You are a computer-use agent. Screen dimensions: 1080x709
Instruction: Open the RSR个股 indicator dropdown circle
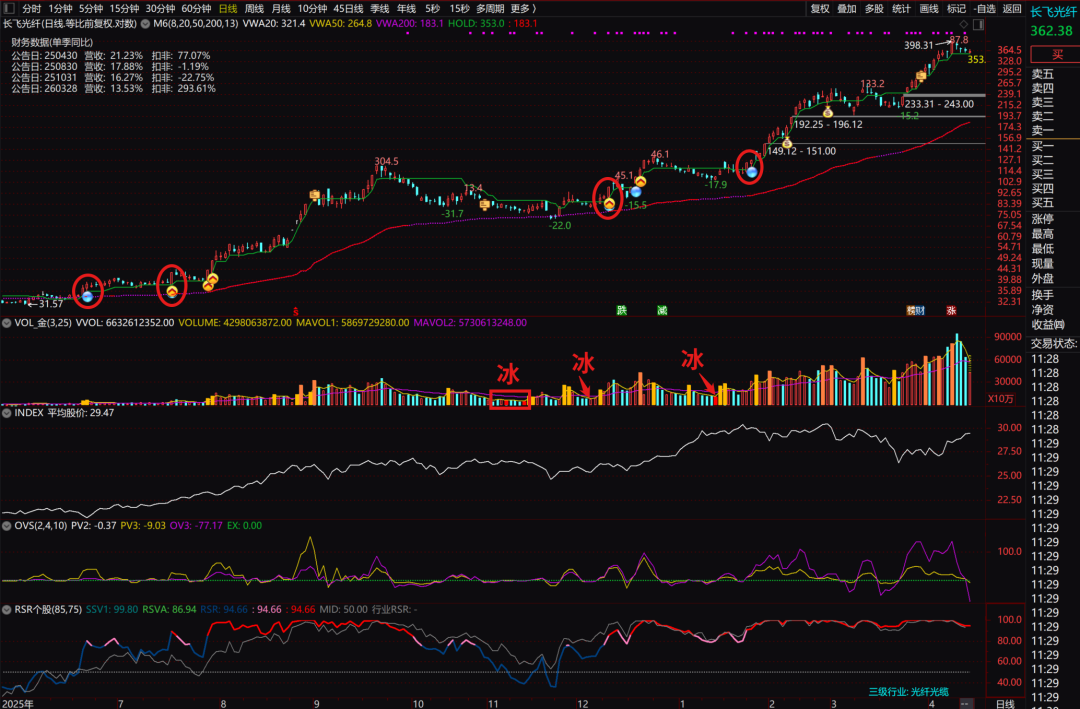[7, 610]
